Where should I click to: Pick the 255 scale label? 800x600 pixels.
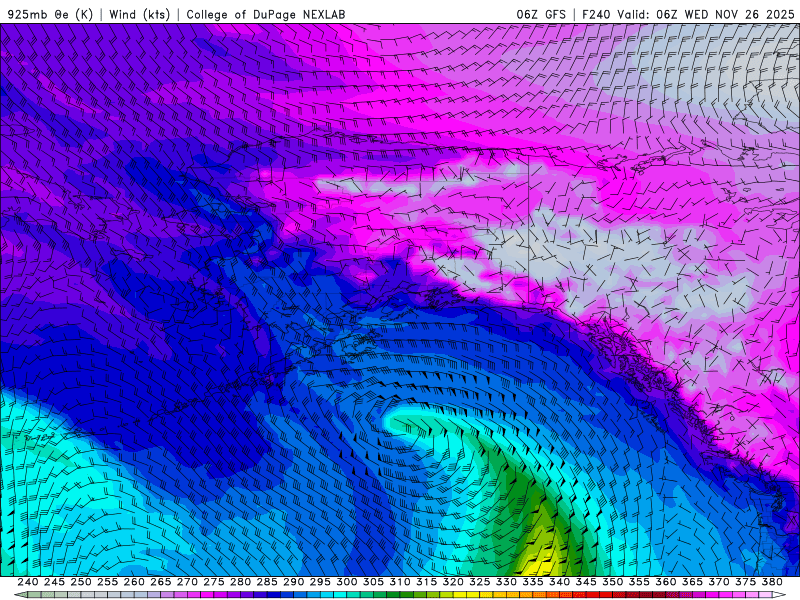click(x=107, y=582)
